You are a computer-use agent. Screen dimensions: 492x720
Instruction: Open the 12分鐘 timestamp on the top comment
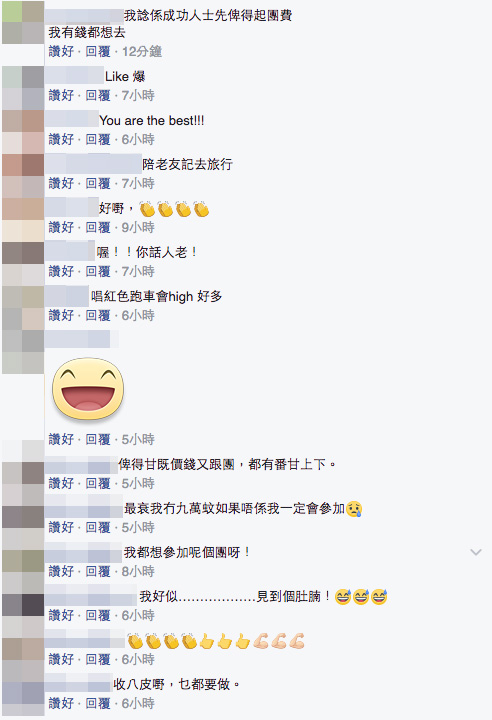pyautogui.click(x=142, y=51)
